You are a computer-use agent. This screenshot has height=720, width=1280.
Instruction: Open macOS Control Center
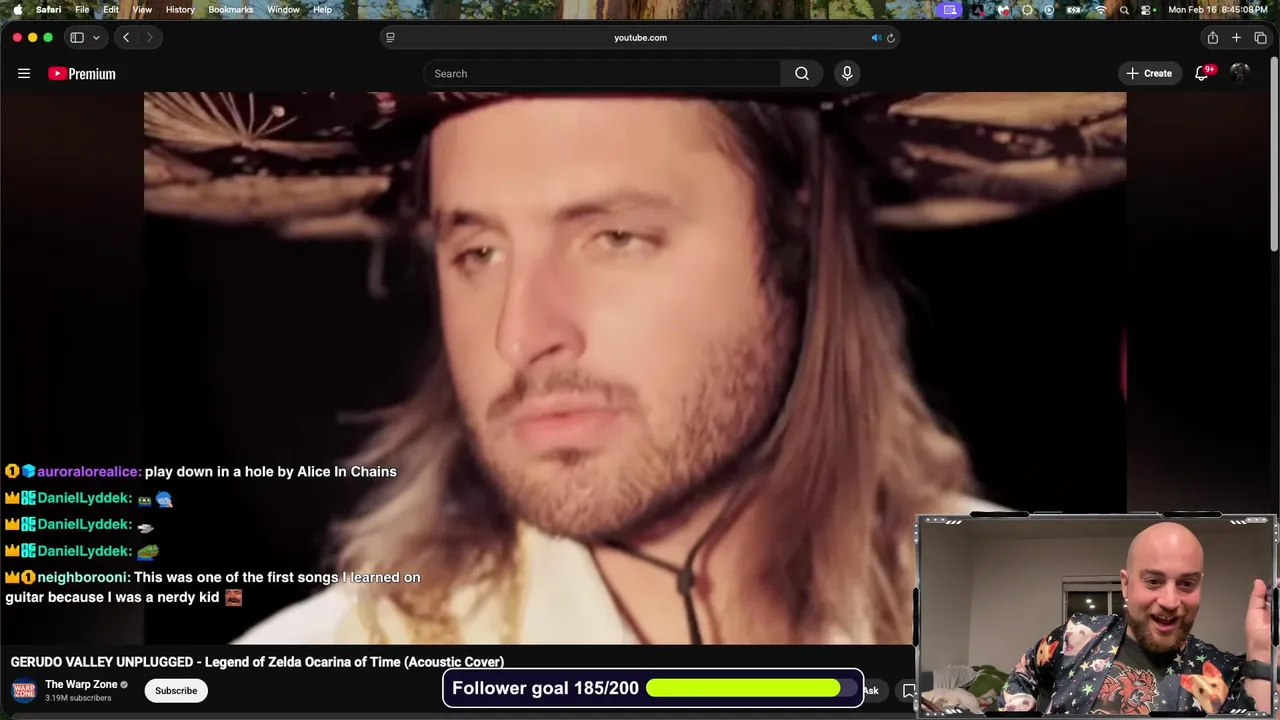point(1147,9)
